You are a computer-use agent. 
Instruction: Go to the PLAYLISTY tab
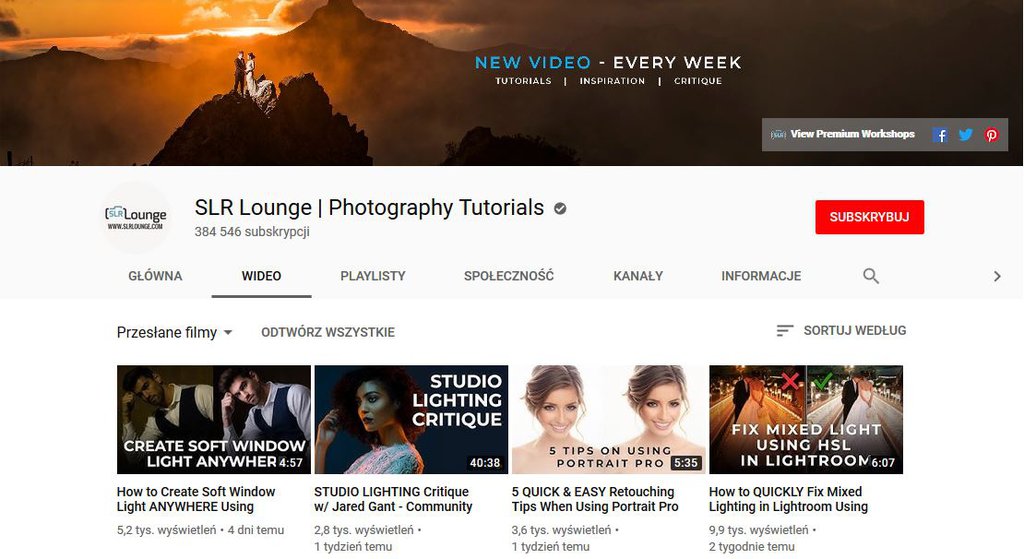[373, 276]
